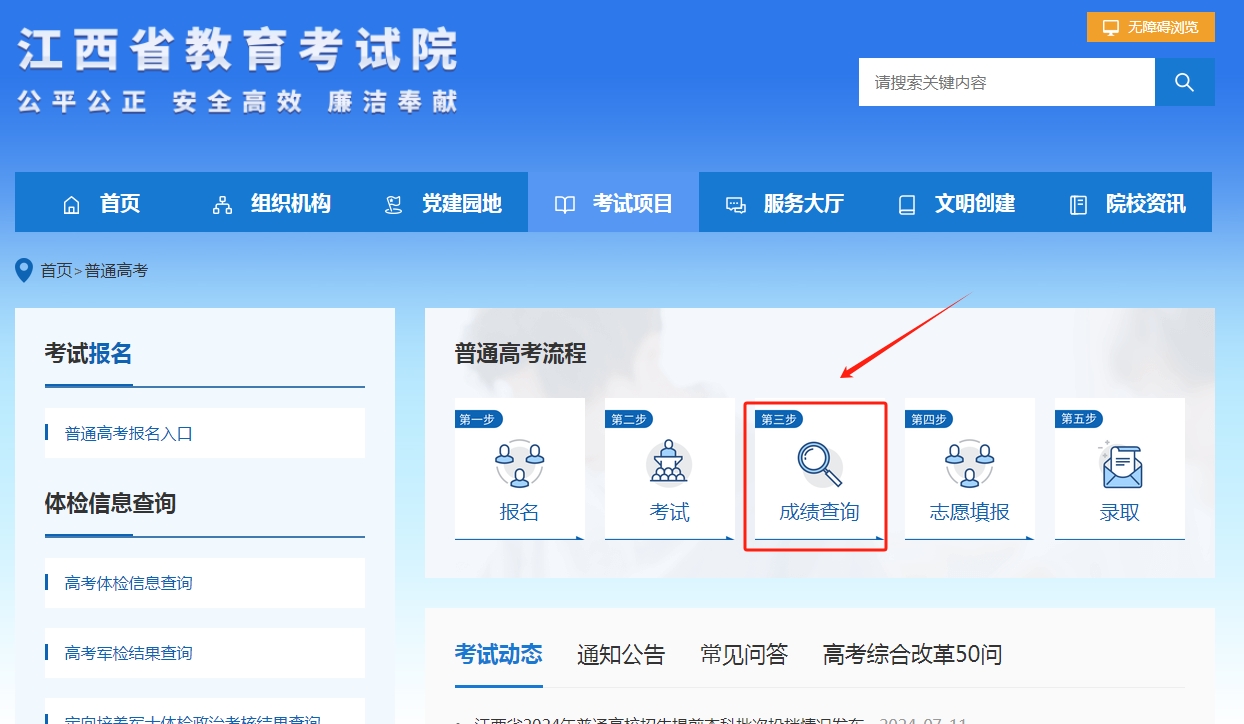
Task: Click the 普通高考 breadcrumb text
Action: pyautogui.click(x=116, y=271)
